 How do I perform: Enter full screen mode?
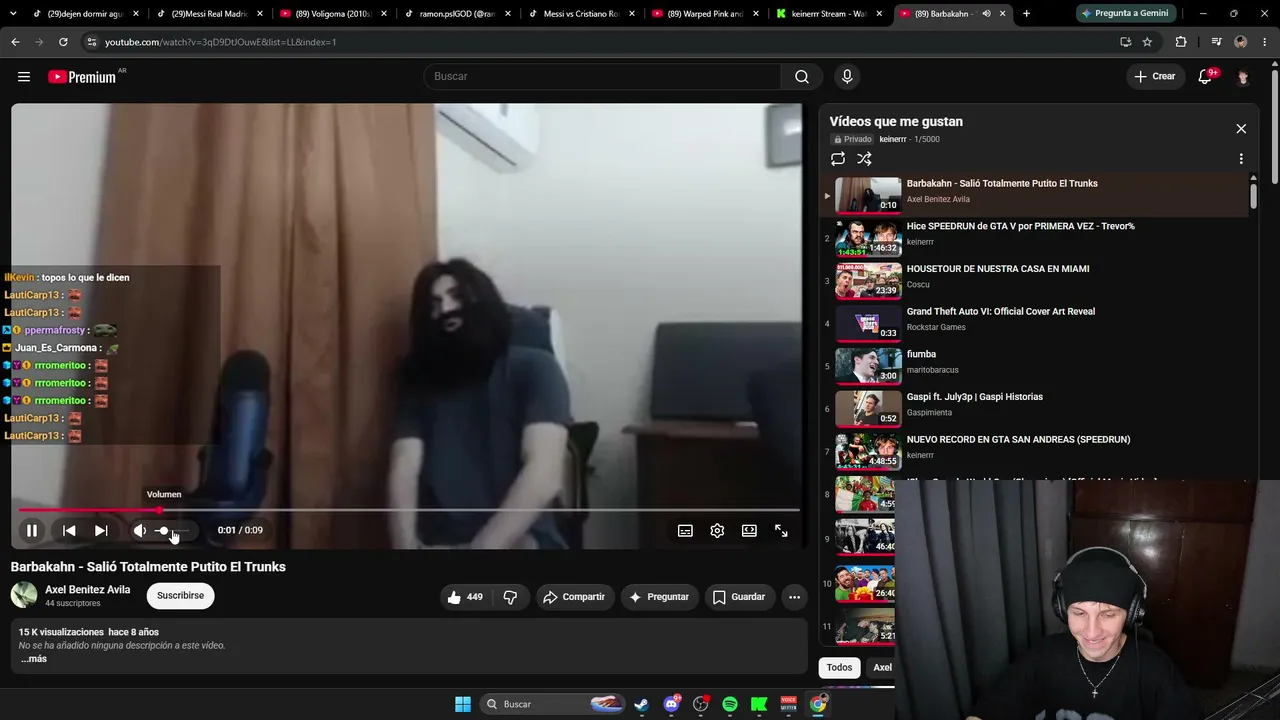pyautogui.click(x=781, y=531)
